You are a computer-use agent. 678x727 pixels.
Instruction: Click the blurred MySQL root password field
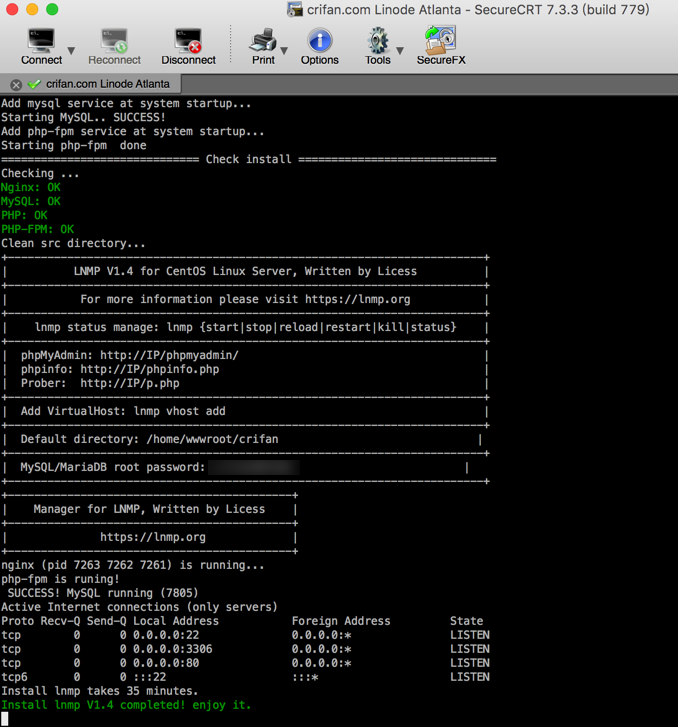click(x=254, y=467)
